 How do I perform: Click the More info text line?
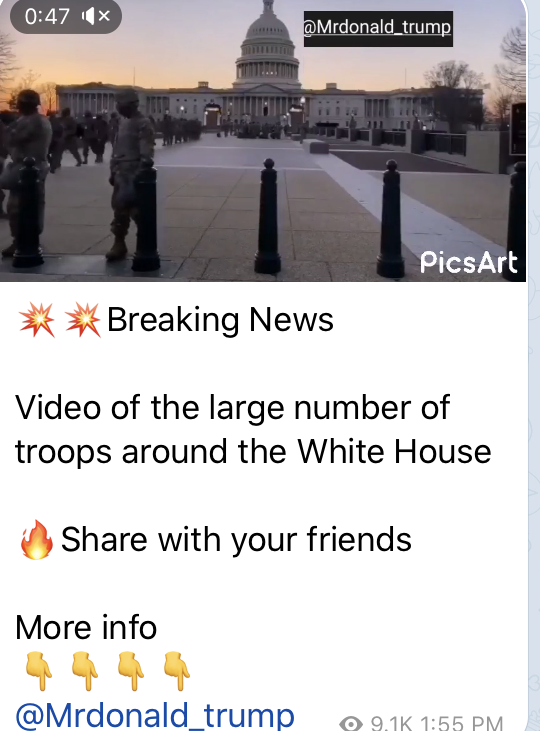click(x=86, y=628)
